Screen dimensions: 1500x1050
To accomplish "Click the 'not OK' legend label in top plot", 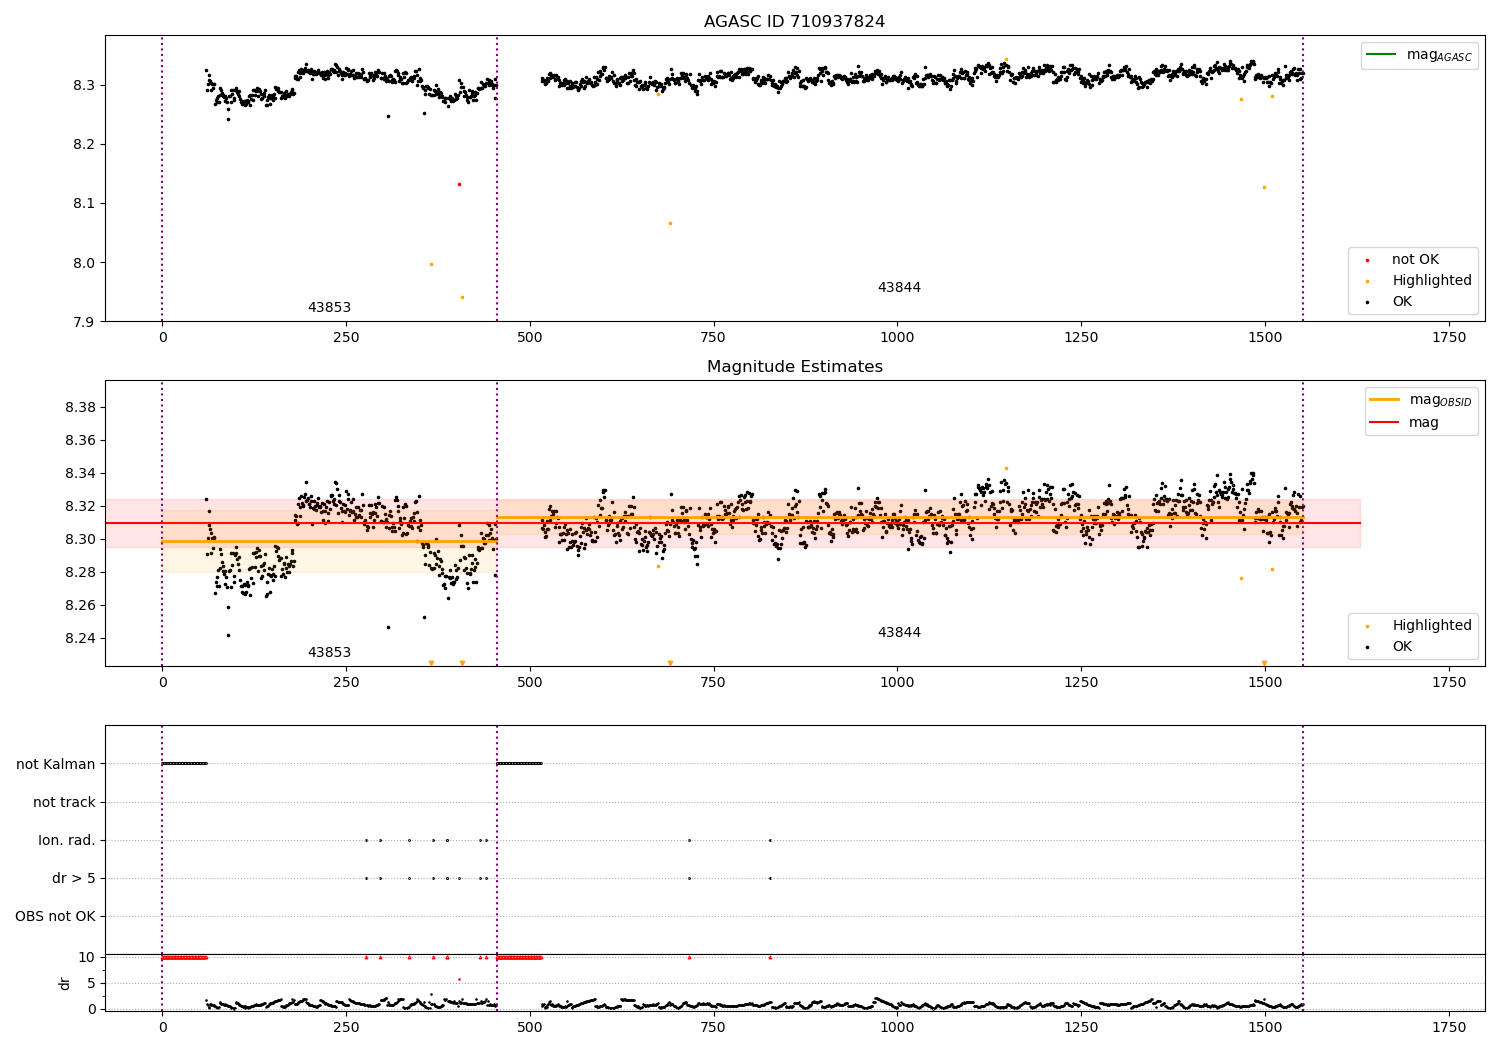I will point(1415,259).
